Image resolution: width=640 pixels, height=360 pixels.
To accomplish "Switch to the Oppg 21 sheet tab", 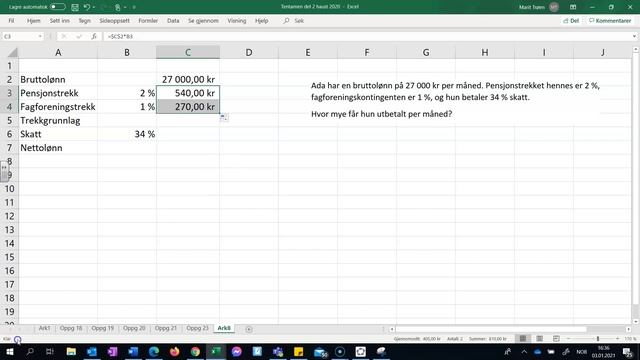I will coord(166,328).
